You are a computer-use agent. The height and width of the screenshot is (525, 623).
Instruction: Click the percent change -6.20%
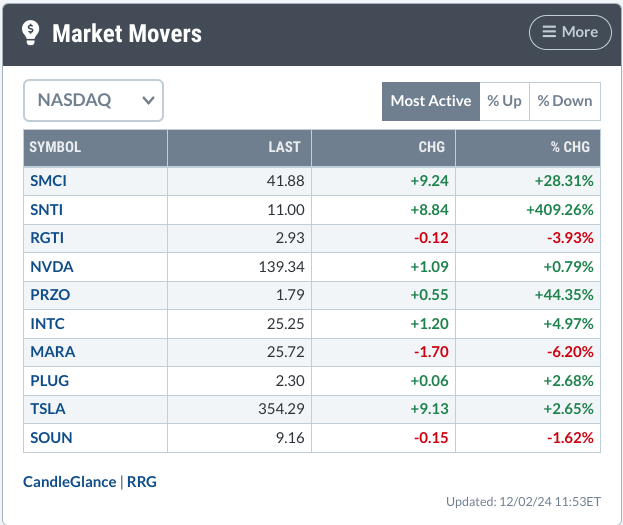(570, 352)
